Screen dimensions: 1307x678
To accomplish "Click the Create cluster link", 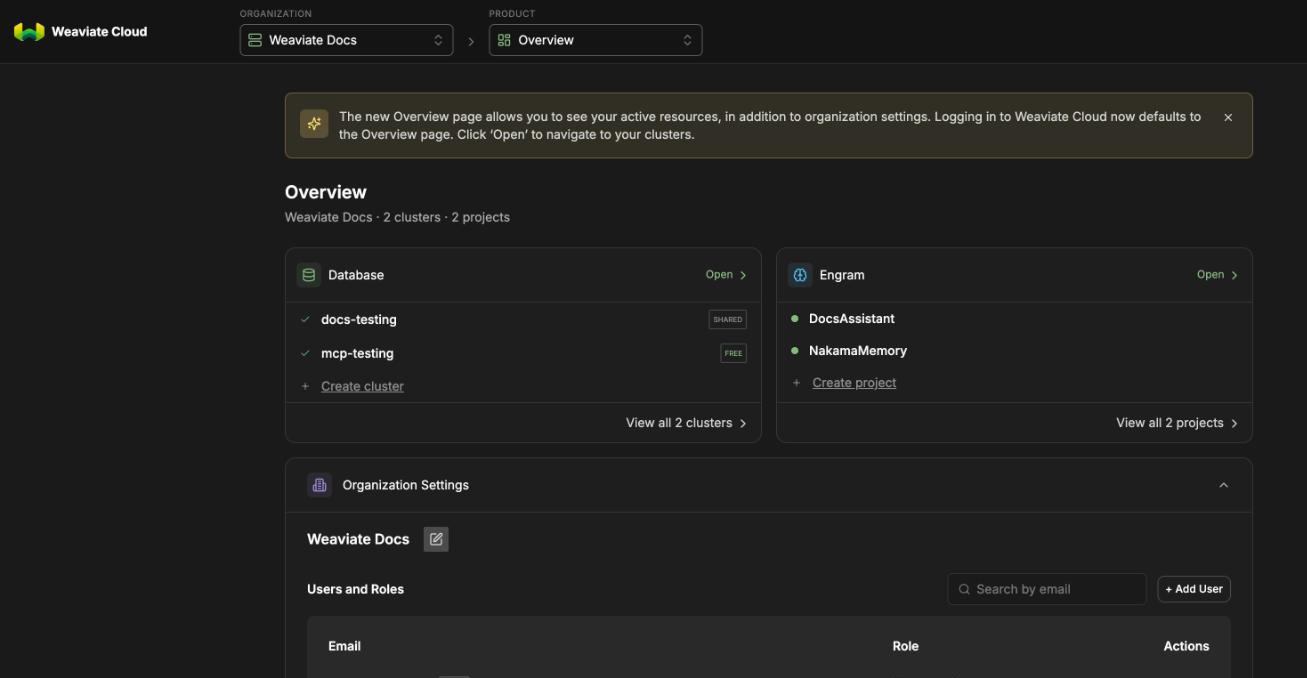I will coord(362,386).
